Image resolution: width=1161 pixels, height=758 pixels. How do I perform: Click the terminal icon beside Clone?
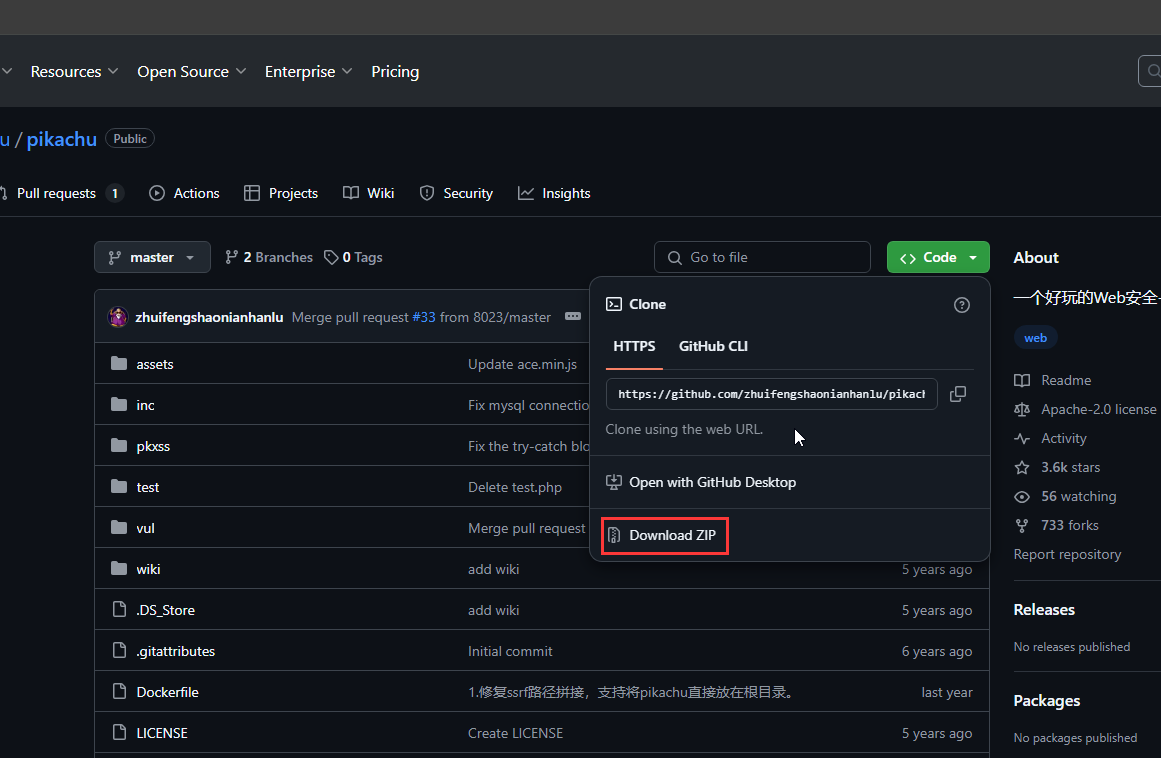pyautogui.click(x=614, y=304)
